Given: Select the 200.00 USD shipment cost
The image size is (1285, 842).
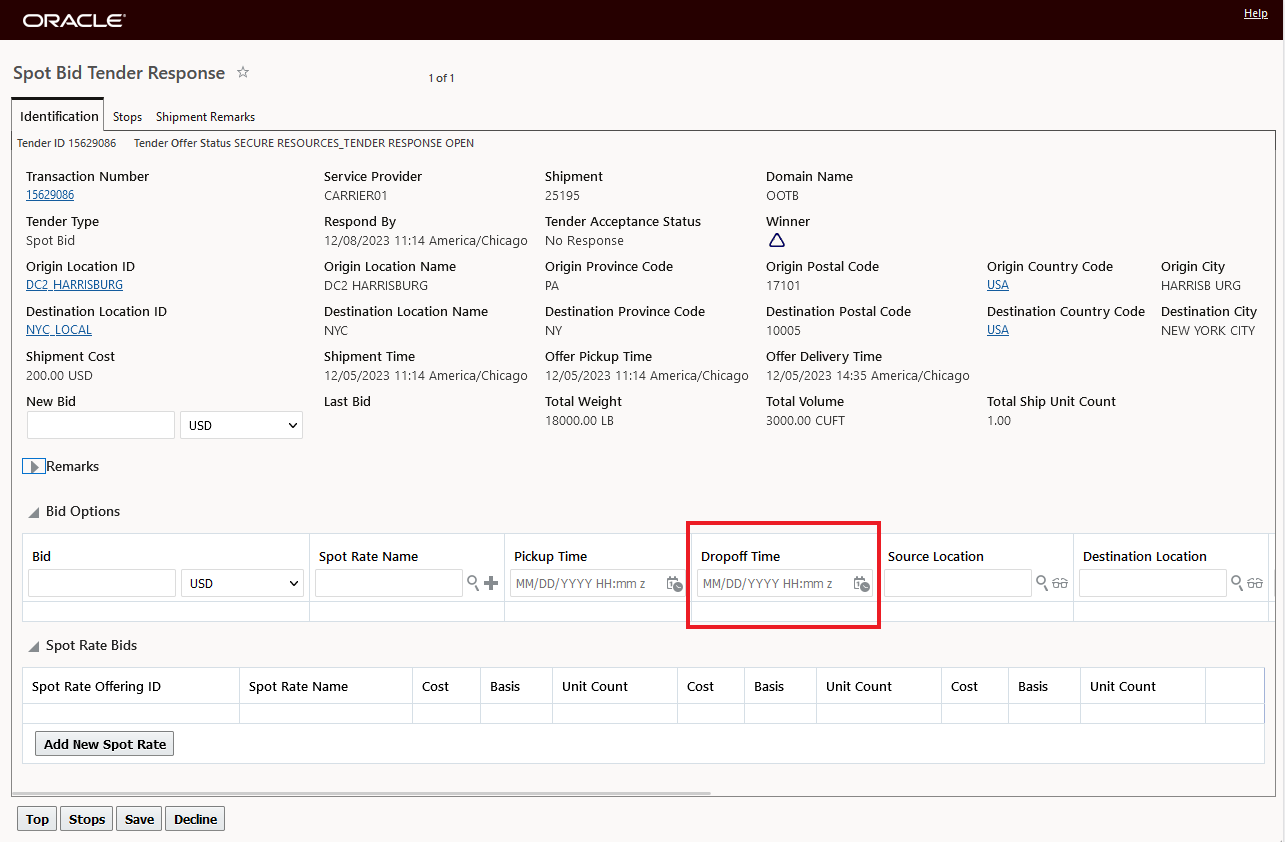Looking at the screenshot, I should 59,375.
